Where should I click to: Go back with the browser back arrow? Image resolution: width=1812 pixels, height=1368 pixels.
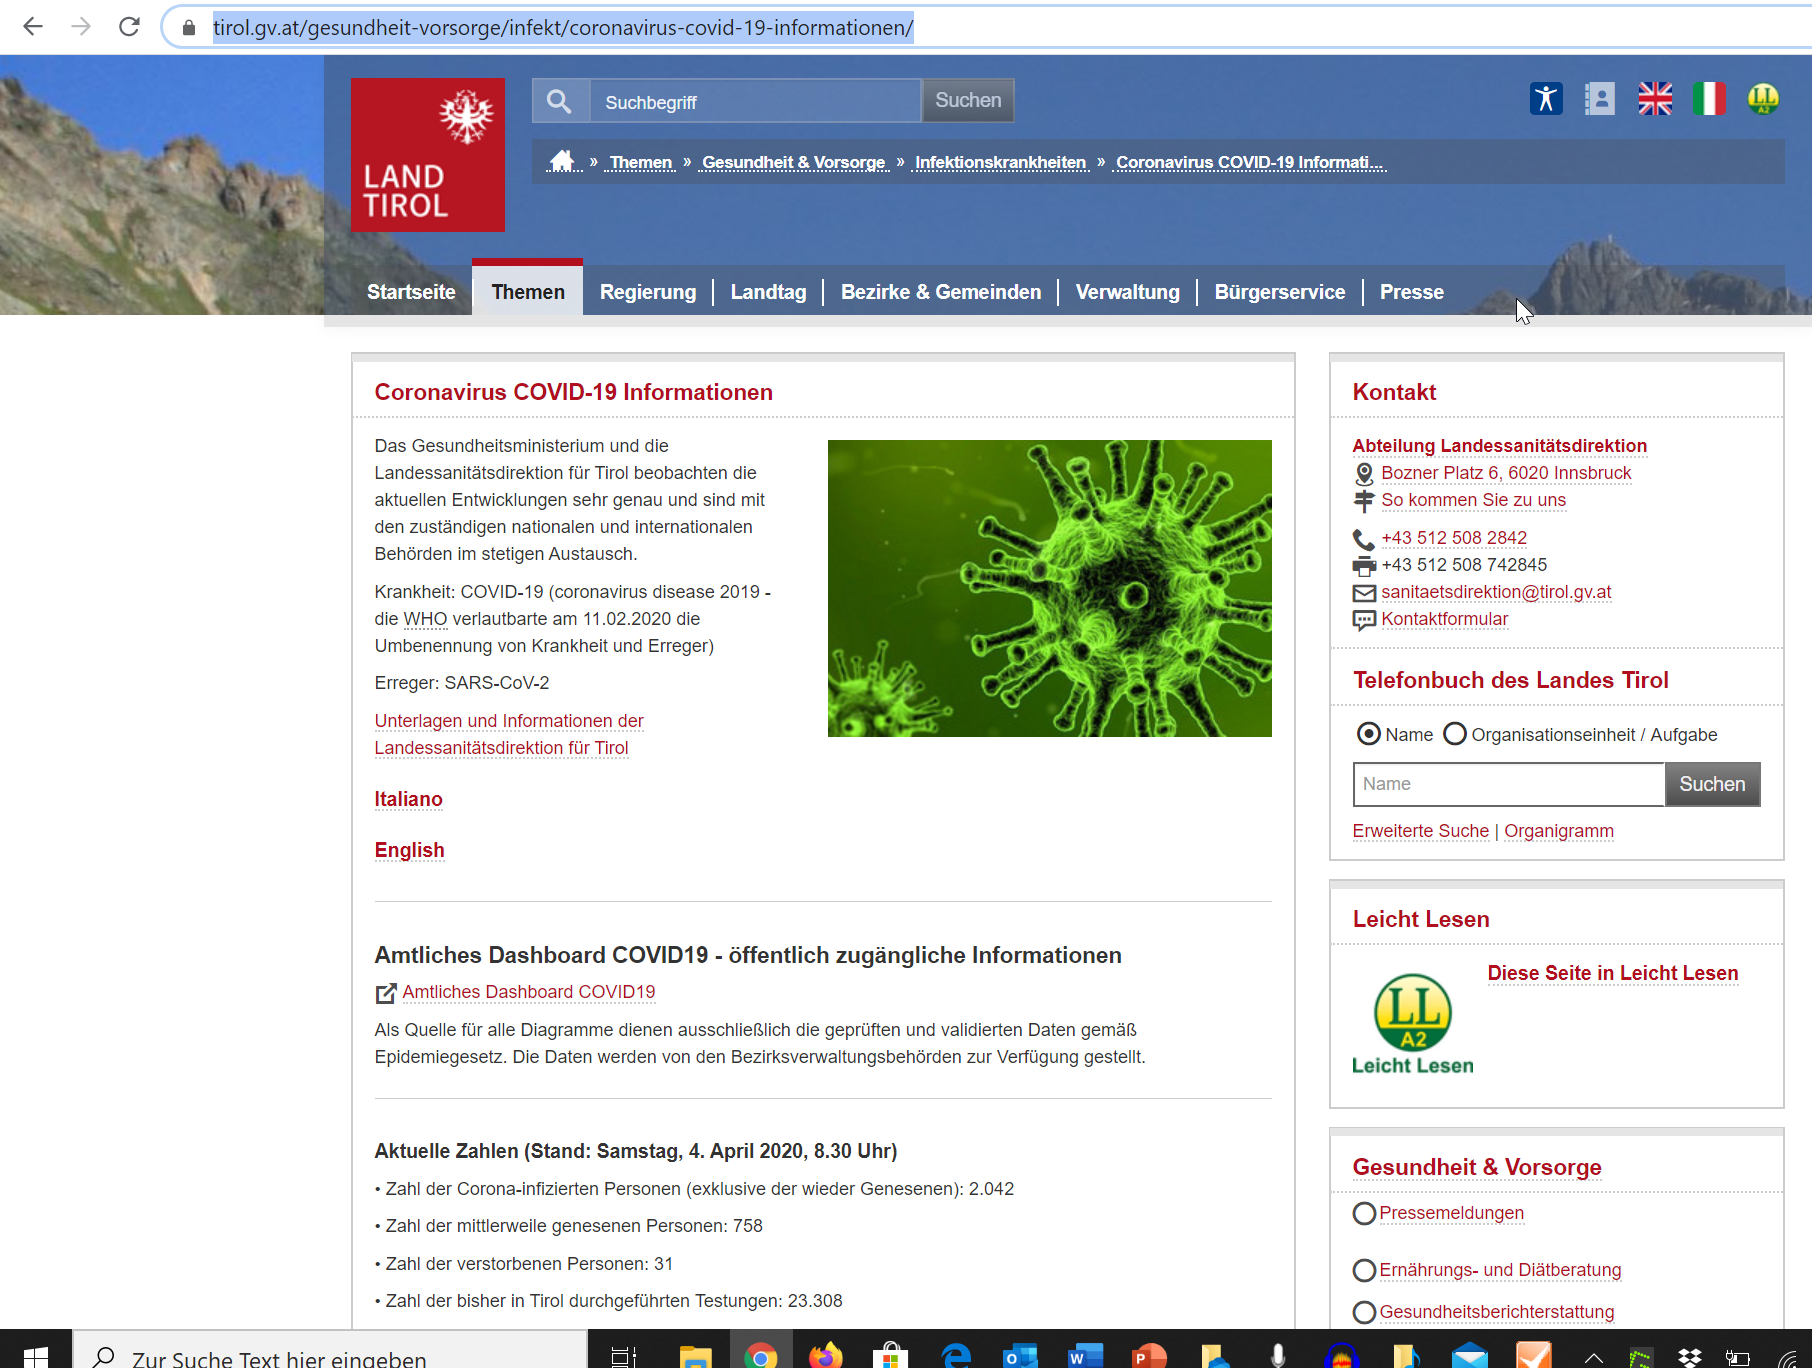(x=33, y=27)
